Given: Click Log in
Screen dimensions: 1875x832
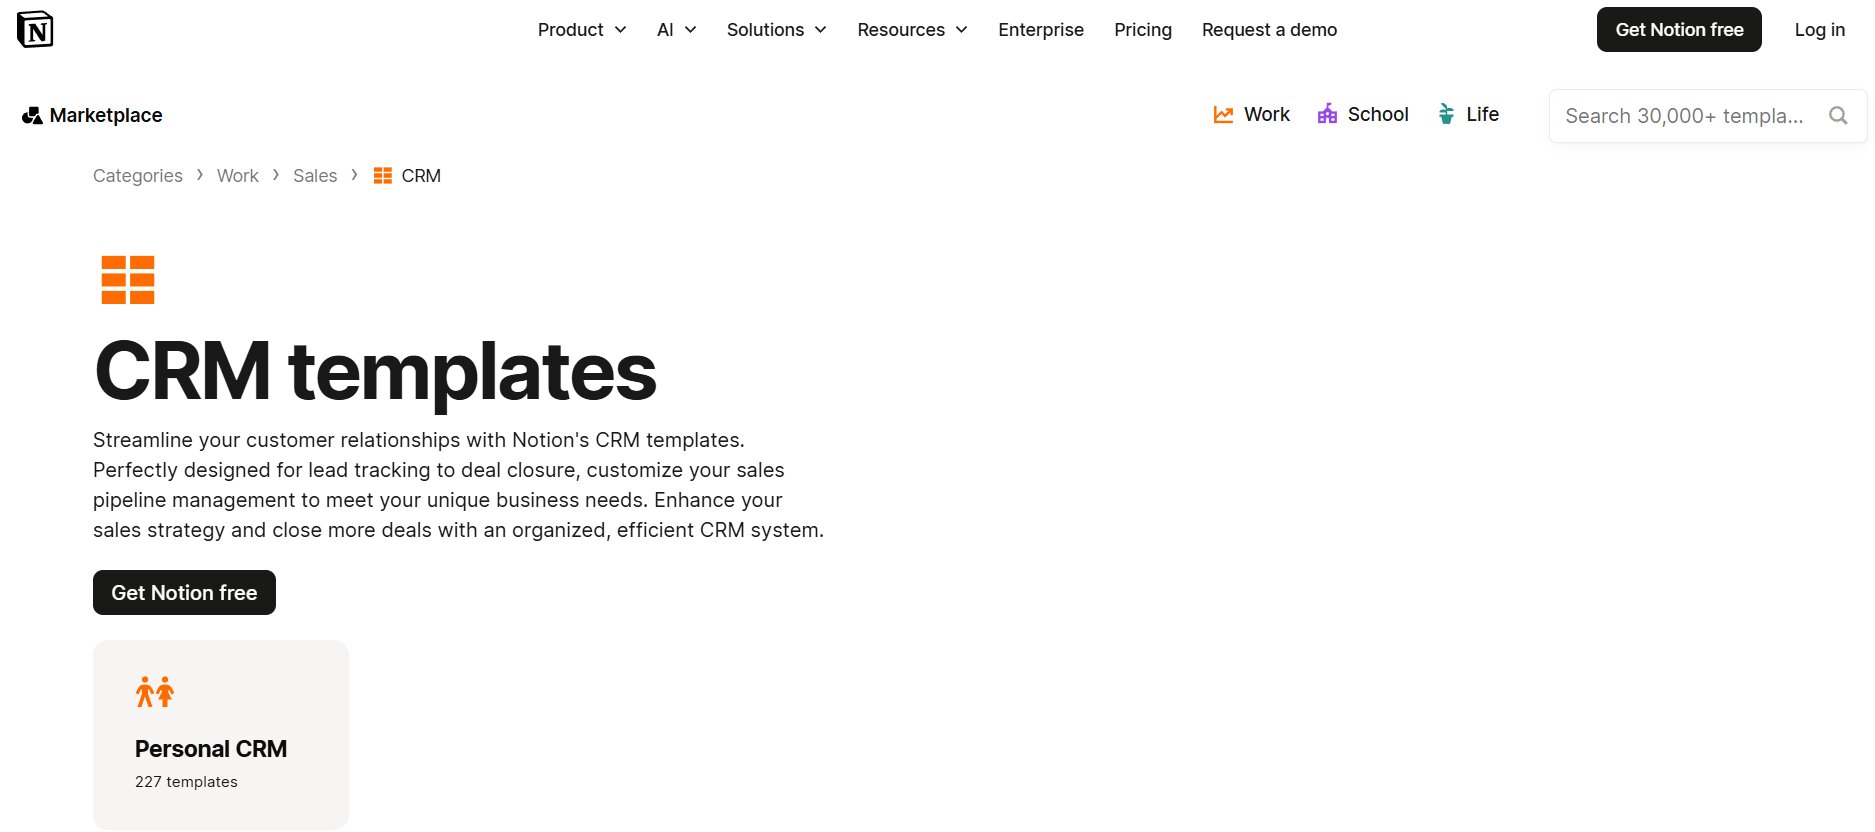Looking at the screenshot, I should 1820,30.
